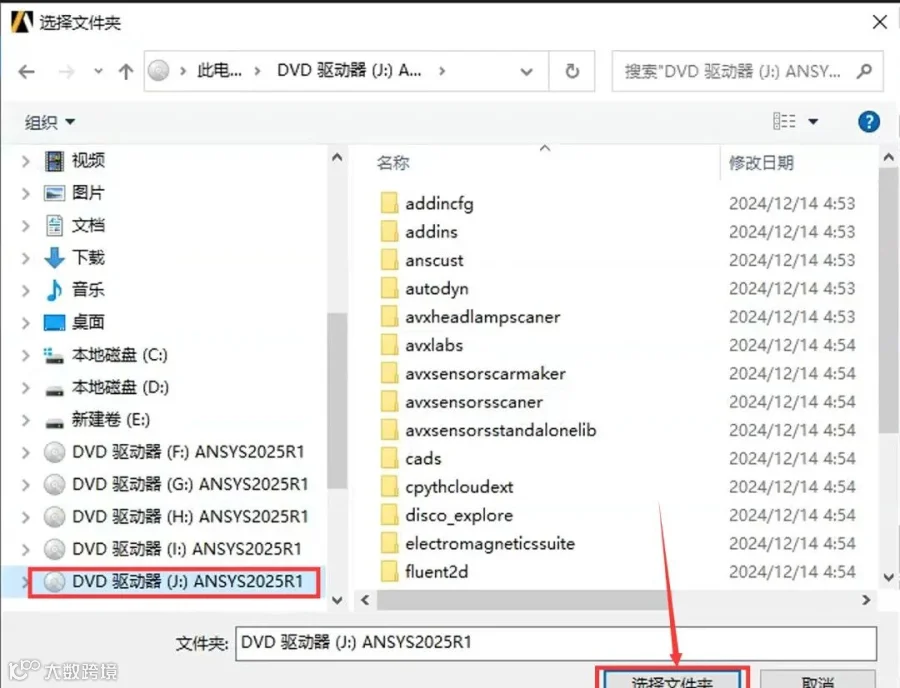Select the anscust folder icon
The image size is (900, 688).
(x=389, y=260)
